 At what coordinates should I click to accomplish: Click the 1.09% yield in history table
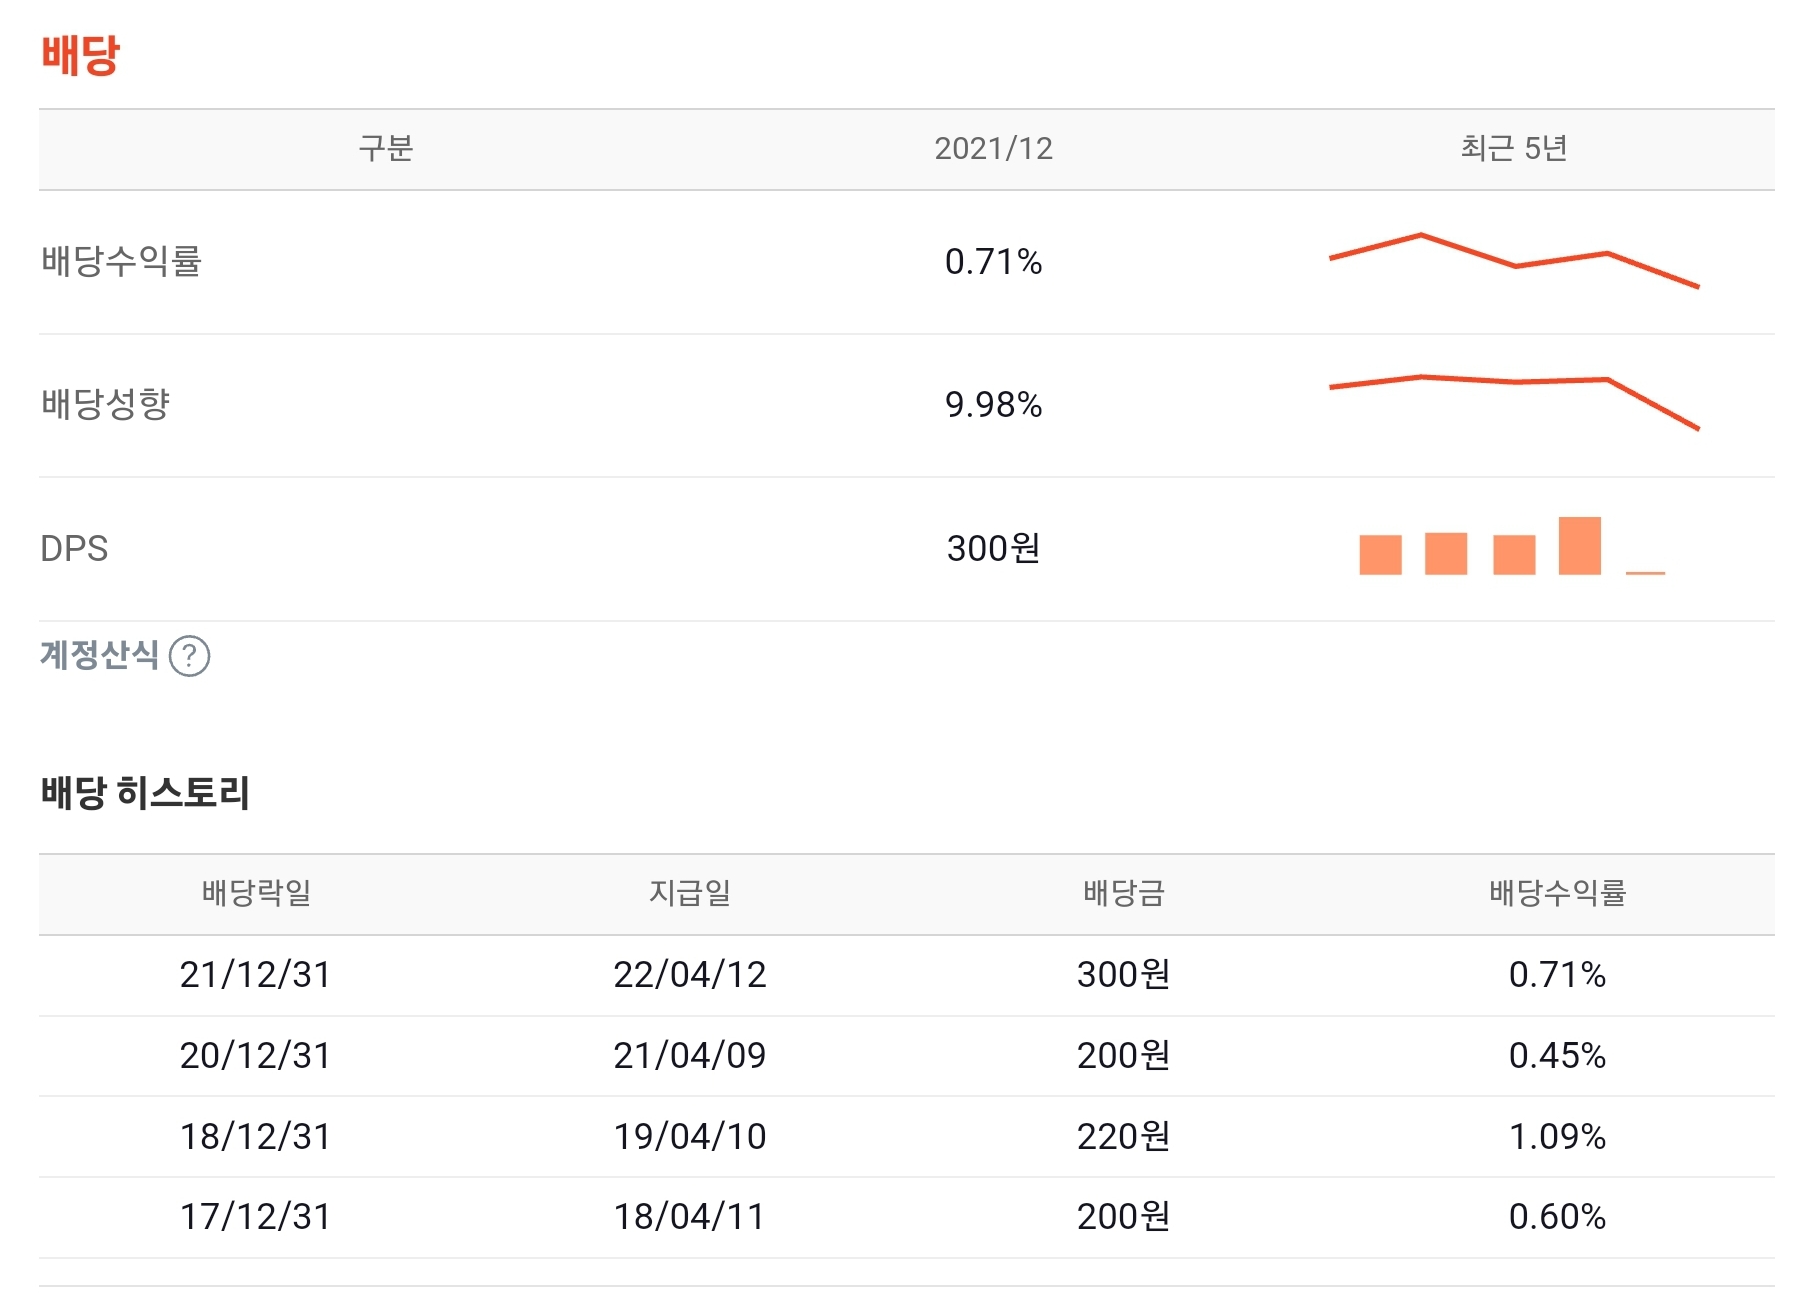tap(1560, 1136)
